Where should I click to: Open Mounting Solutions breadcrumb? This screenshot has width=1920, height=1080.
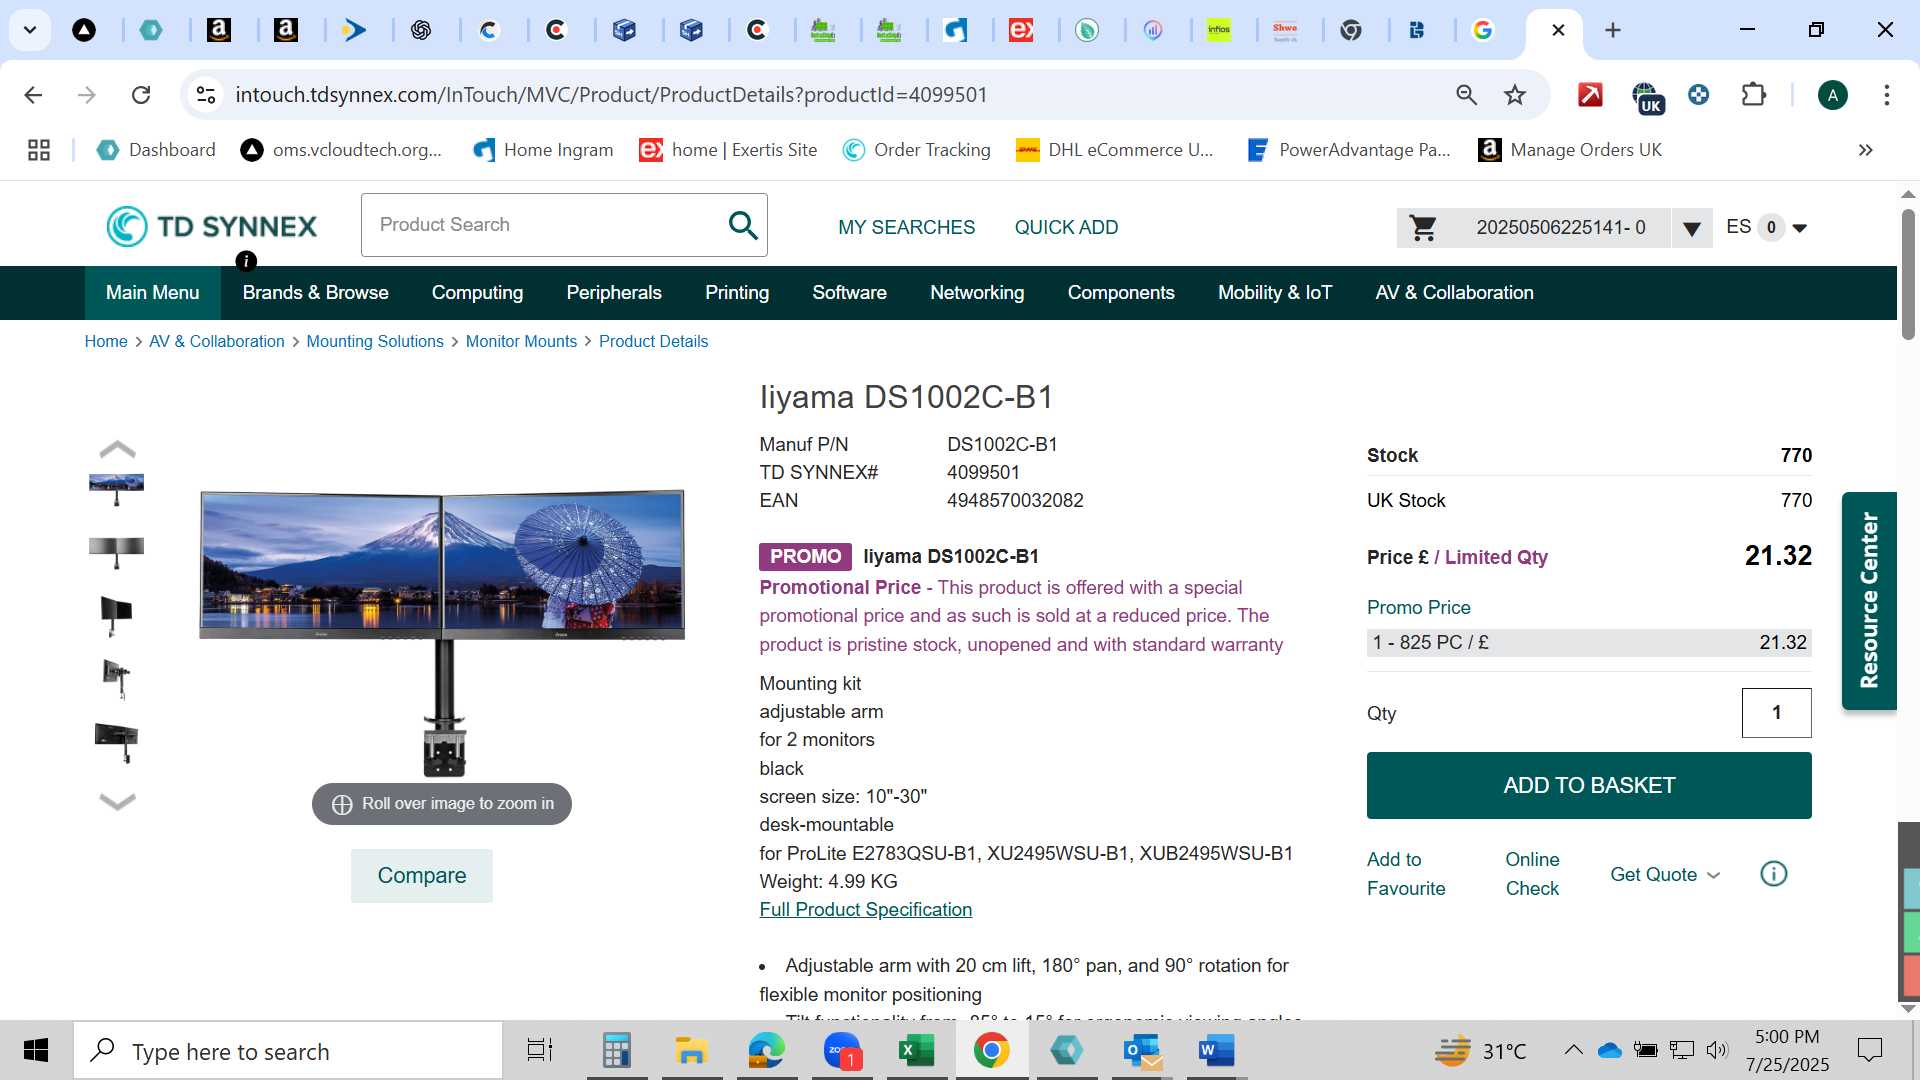pos(375,342)
